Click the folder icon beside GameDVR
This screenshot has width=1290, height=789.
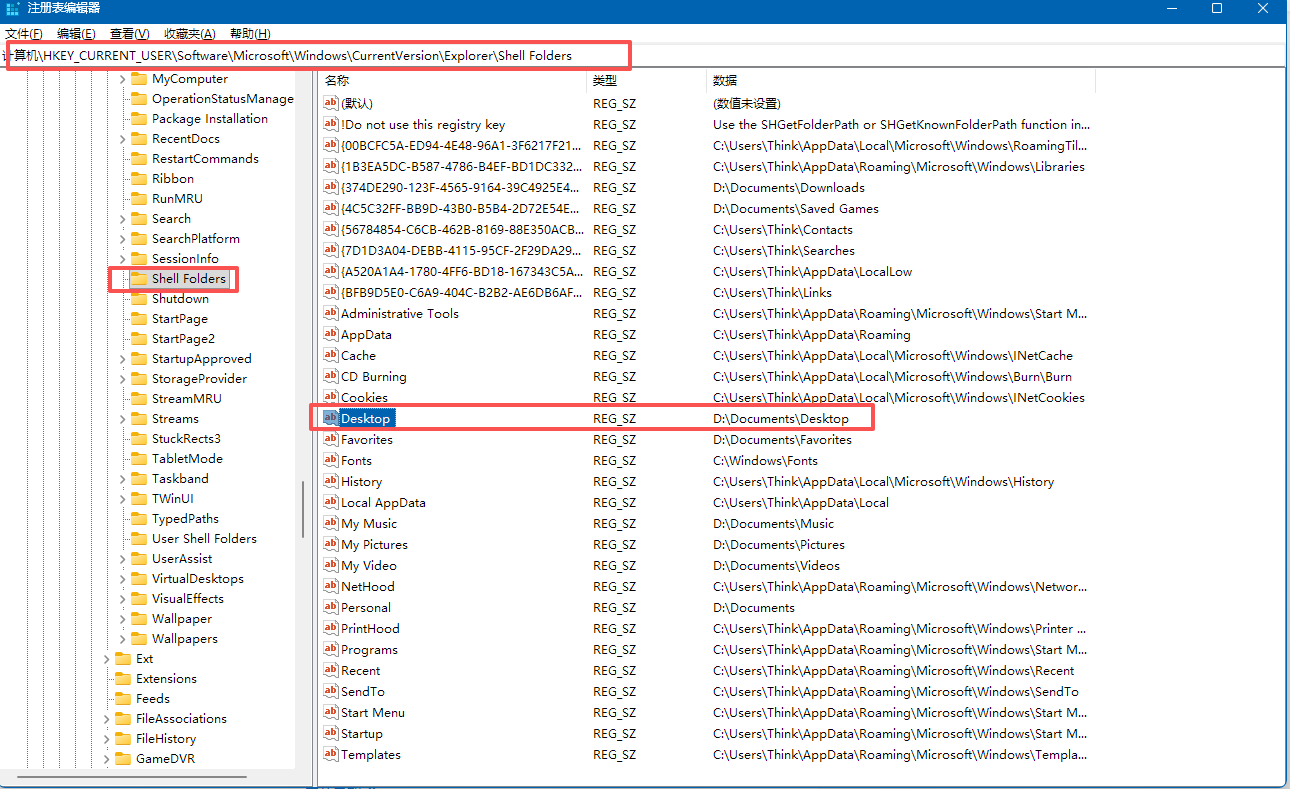click(x=123, y=759)
